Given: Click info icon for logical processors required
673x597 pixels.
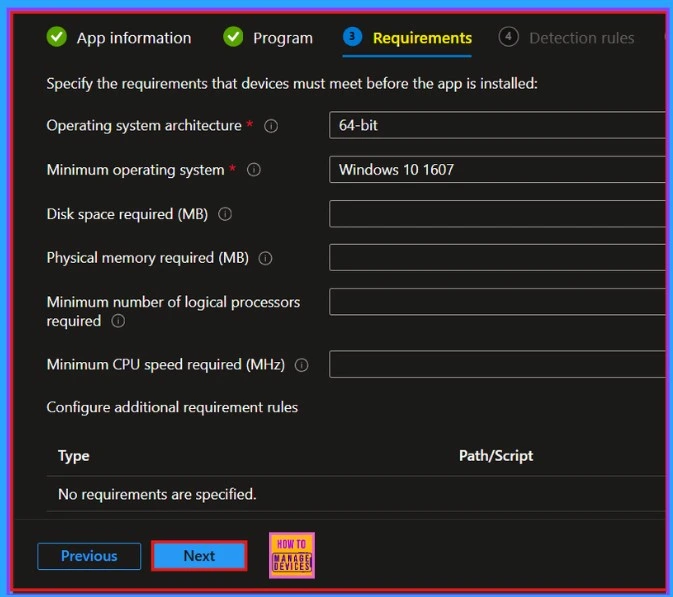Looking at the screenshot, I should point(118,321).
